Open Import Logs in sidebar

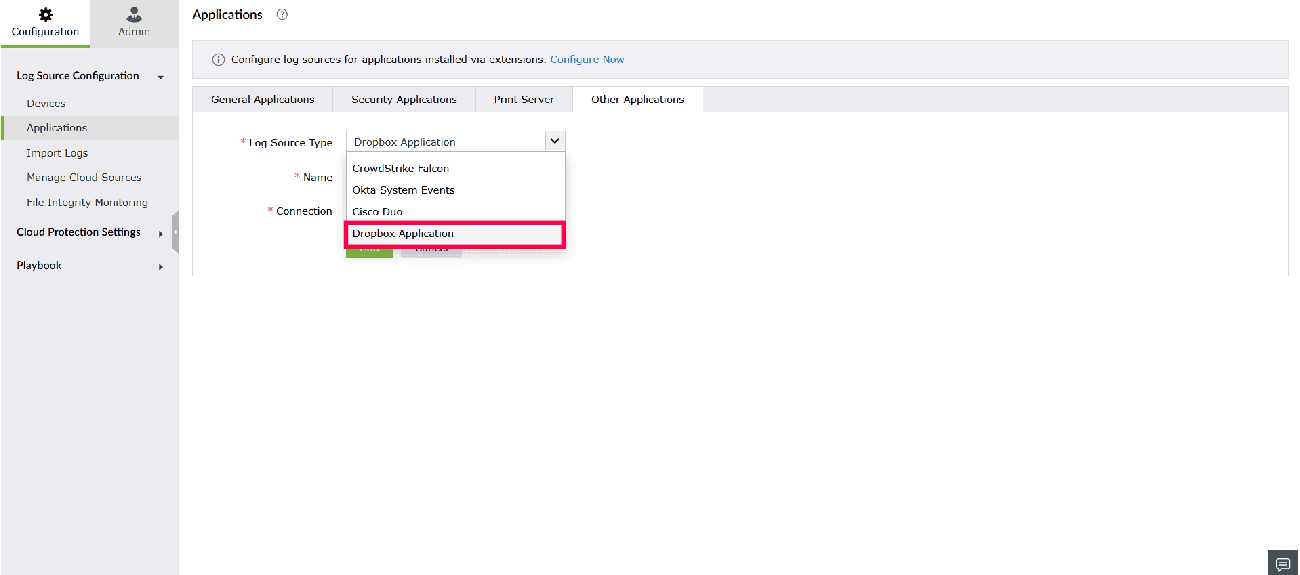click(x=57, y=153)
